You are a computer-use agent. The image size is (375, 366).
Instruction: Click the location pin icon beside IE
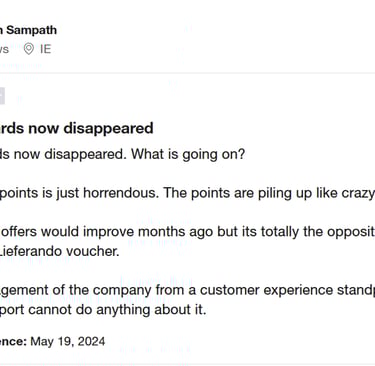(x=29, y=49)
